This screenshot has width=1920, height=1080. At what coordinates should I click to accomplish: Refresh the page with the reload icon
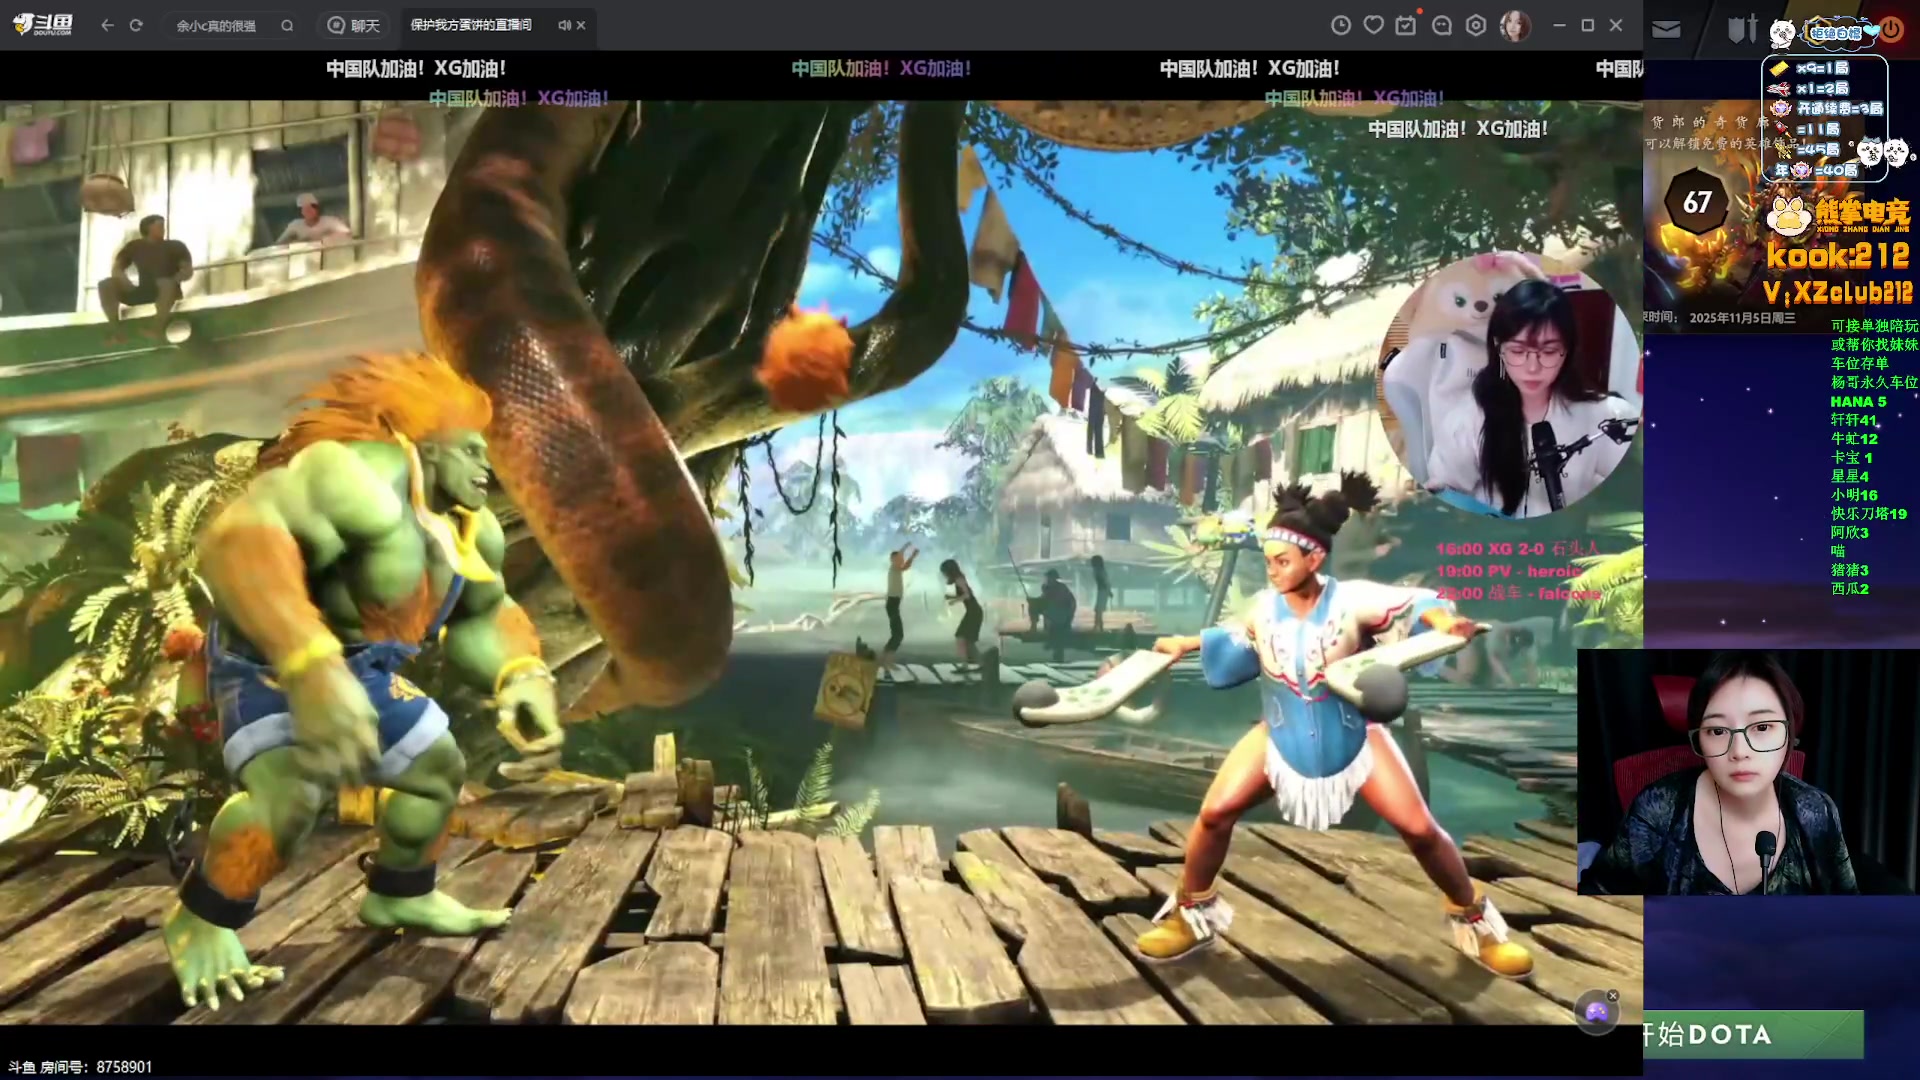pos(136,25)
